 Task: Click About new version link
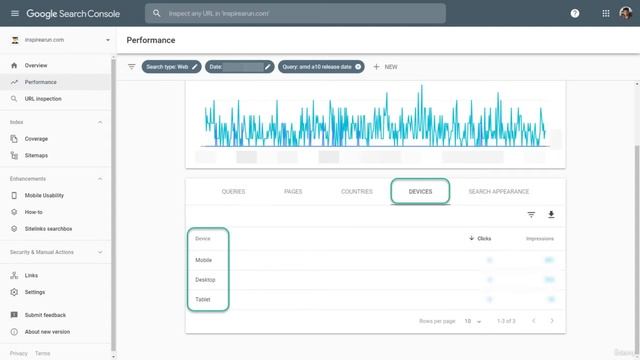47,332
